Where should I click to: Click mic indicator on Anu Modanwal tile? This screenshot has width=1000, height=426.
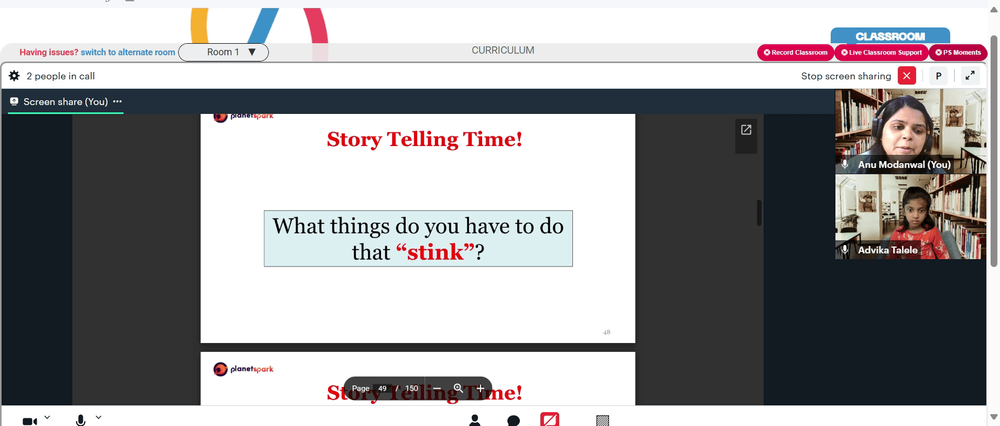click(x=845, y=165)
